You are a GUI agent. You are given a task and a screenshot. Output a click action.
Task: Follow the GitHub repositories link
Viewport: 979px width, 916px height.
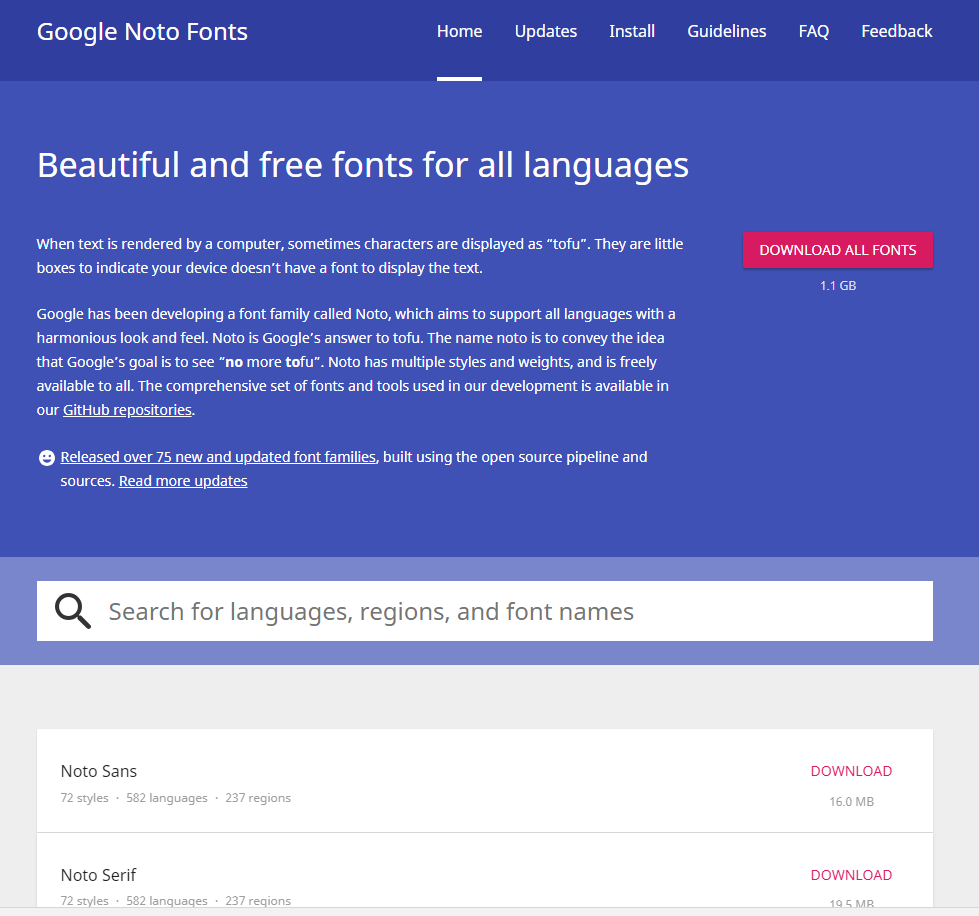(x=127, y=410)
